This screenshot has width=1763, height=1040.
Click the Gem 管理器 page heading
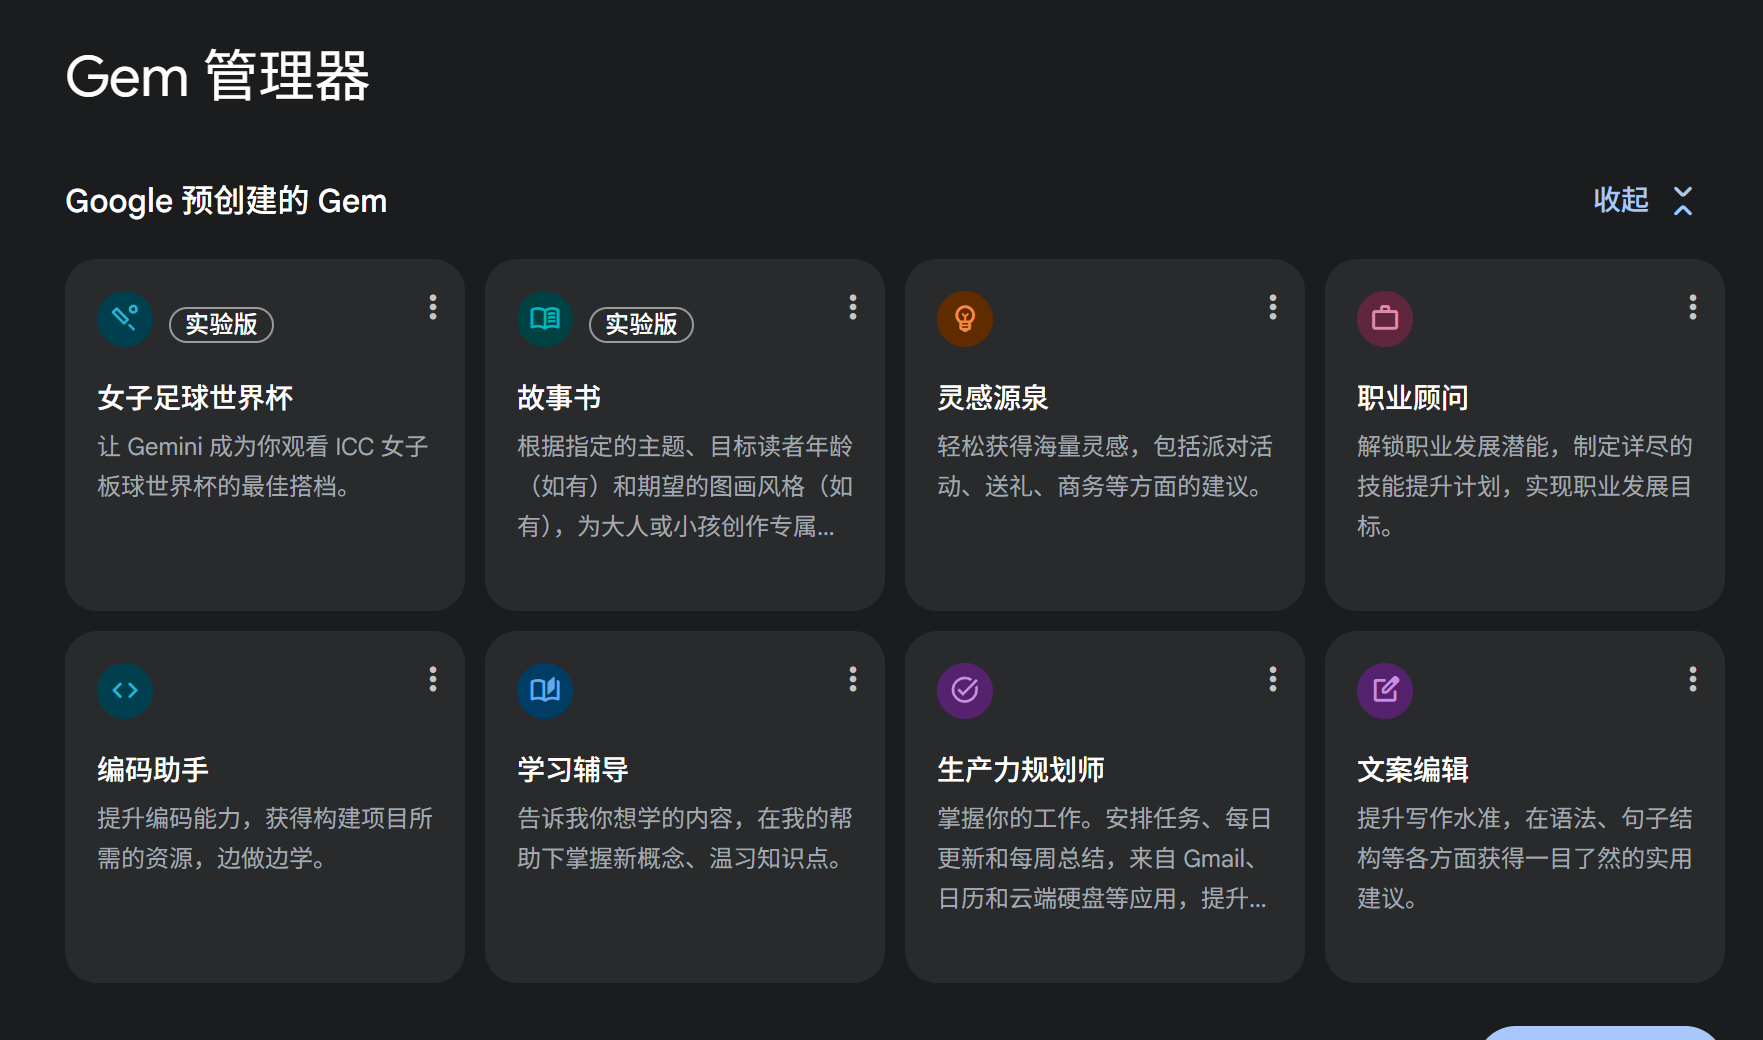tap(218, 76)
